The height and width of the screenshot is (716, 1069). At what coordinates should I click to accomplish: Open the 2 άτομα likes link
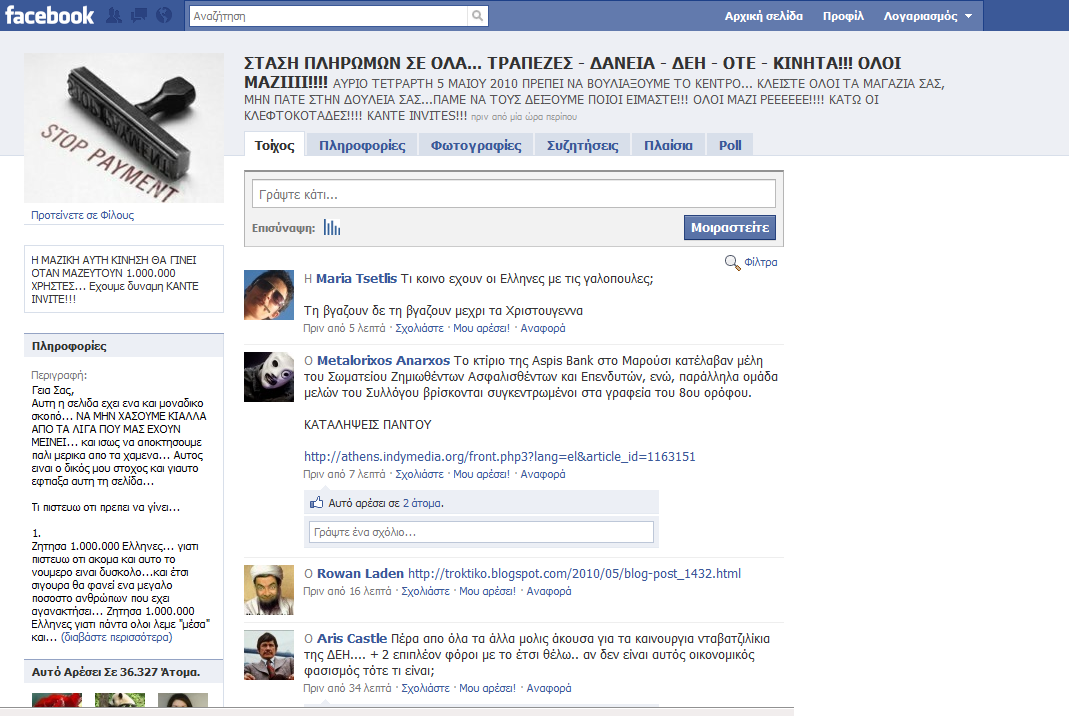[x=422, y=503]
